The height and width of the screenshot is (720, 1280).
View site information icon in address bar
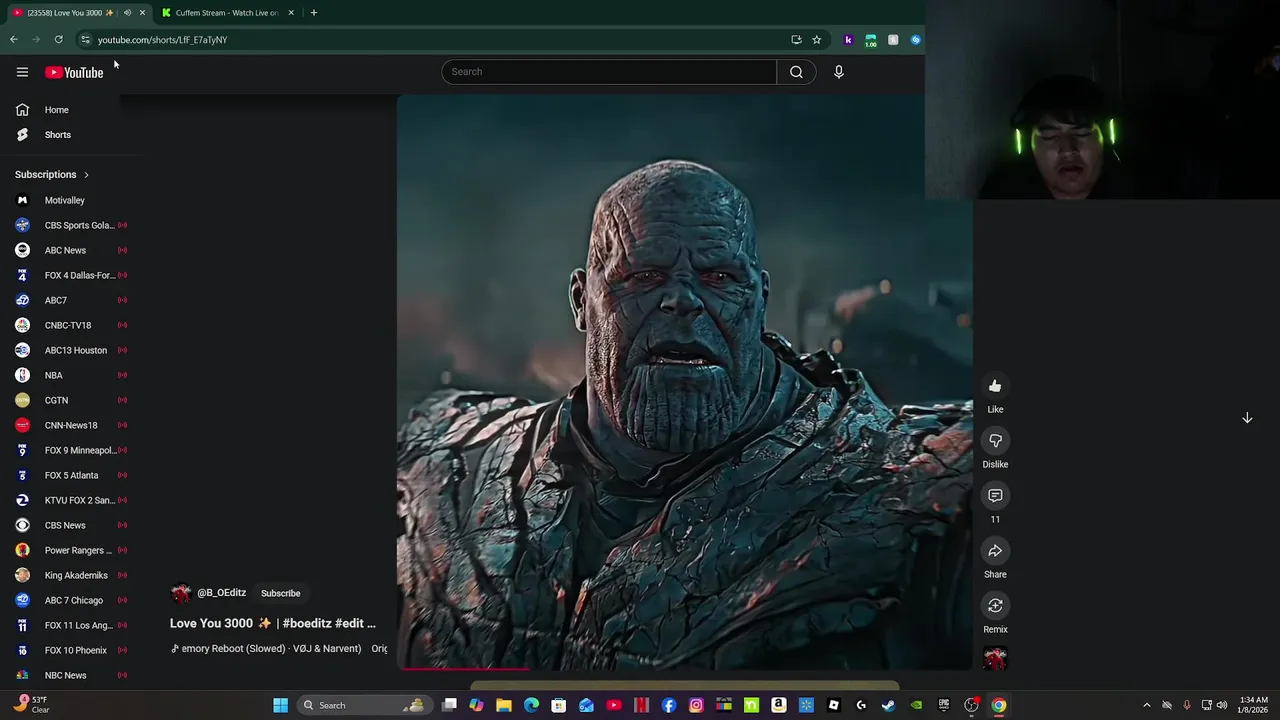coord(85,40)
